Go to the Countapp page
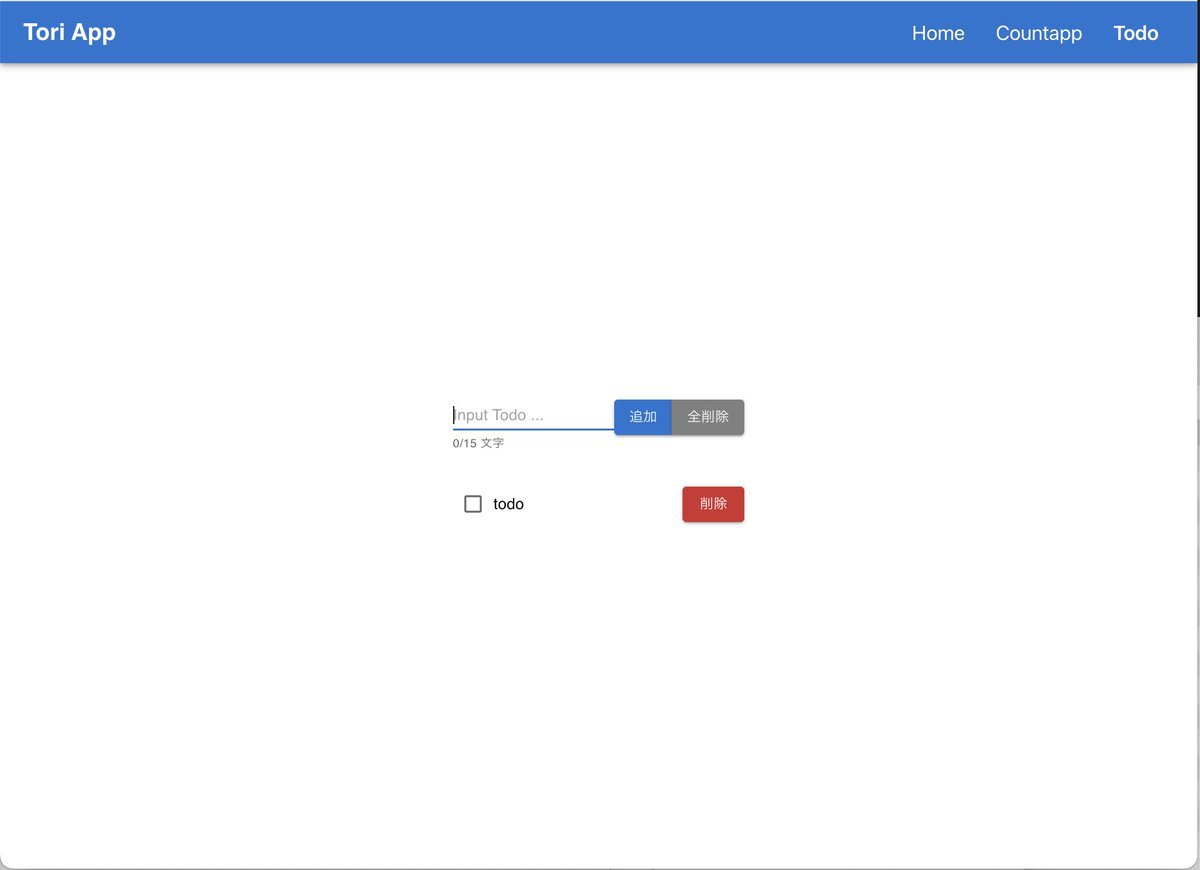The width and height of the screenshot is (1200, 870). pos(1039,33)
